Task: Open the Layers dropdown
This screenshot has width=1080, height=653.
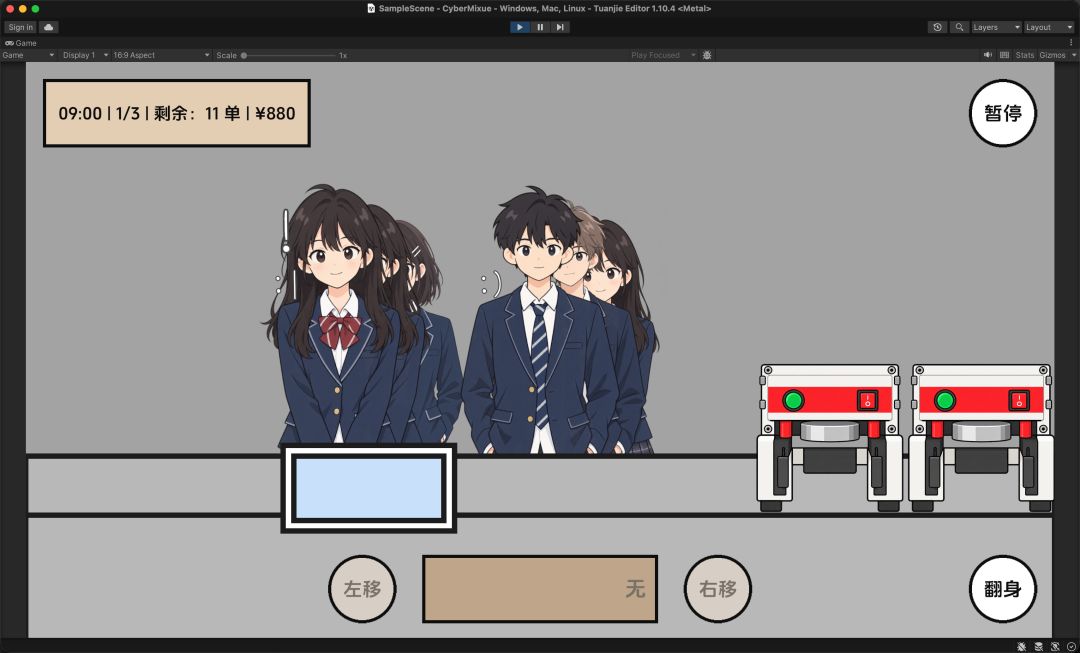Action: 996,27
